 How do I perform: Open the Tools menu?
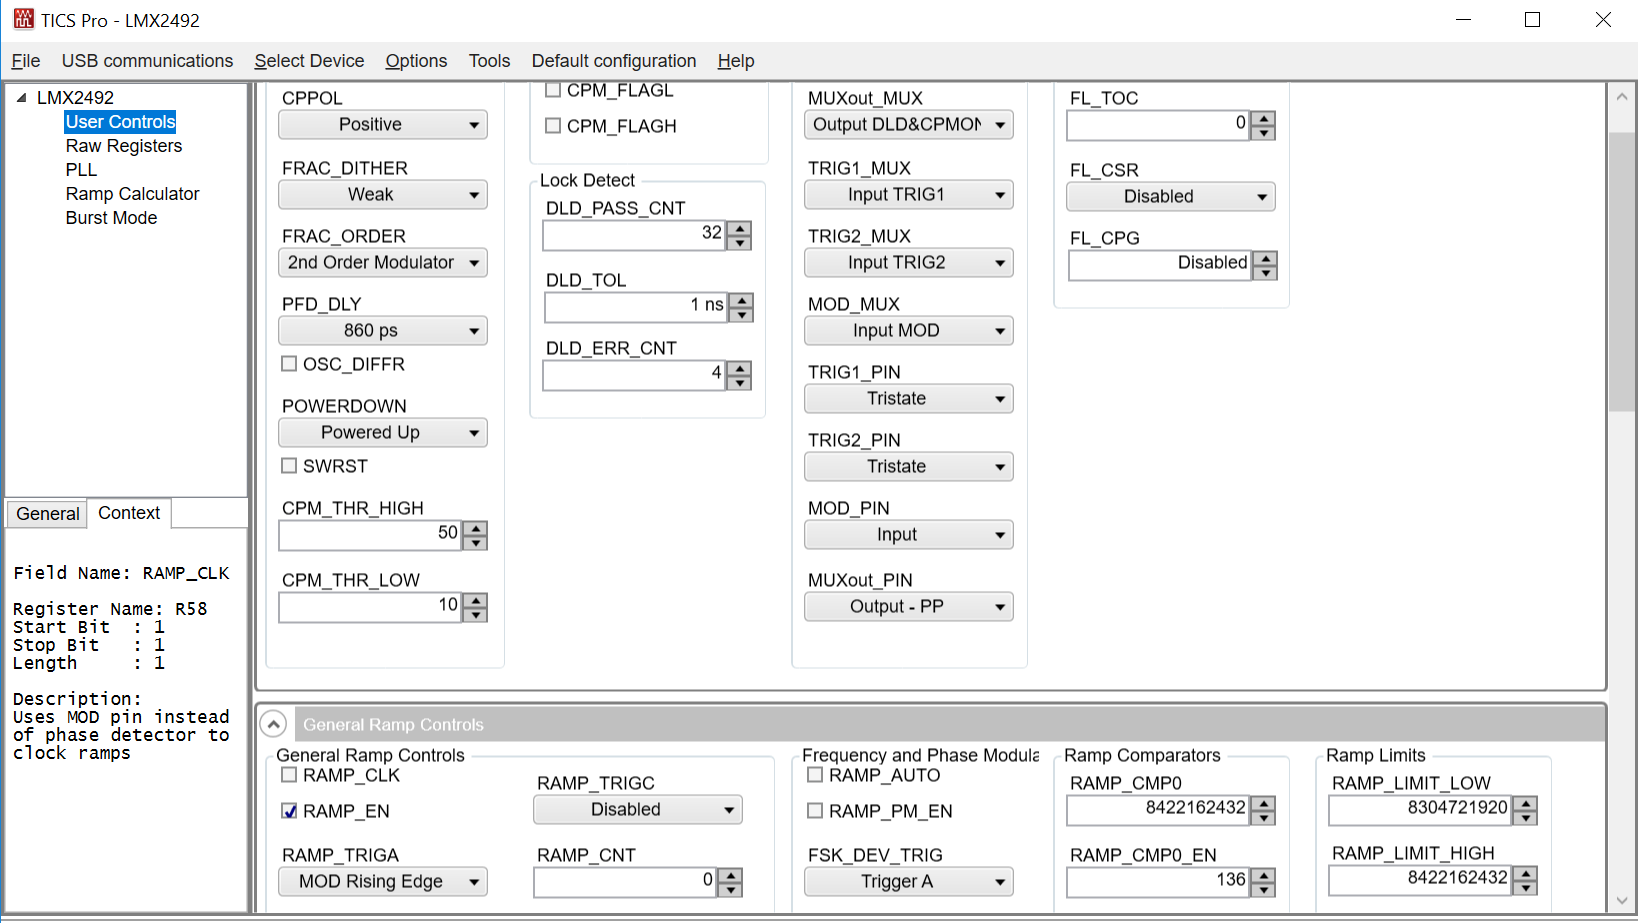point(489,61)
